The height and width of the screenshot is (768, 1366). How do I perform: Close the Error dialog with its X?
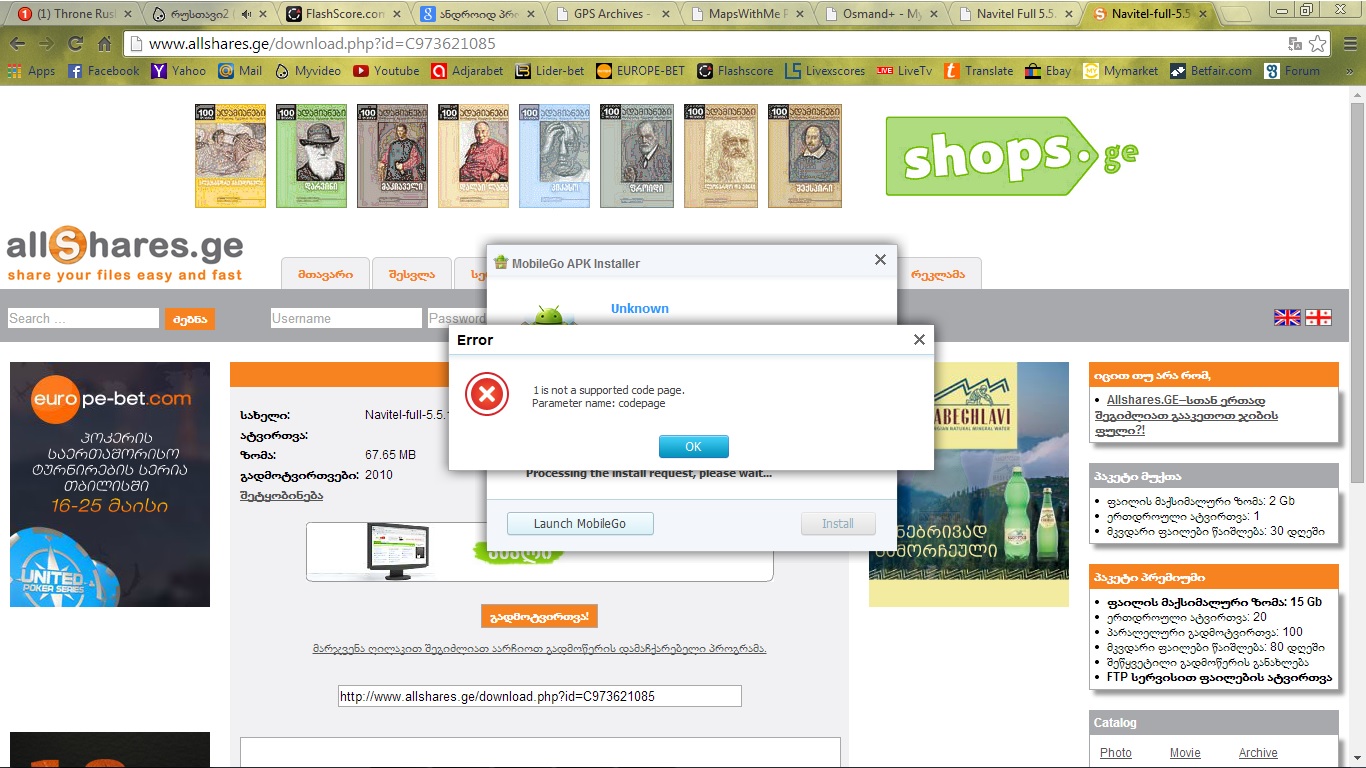click(x=919, y=340)
